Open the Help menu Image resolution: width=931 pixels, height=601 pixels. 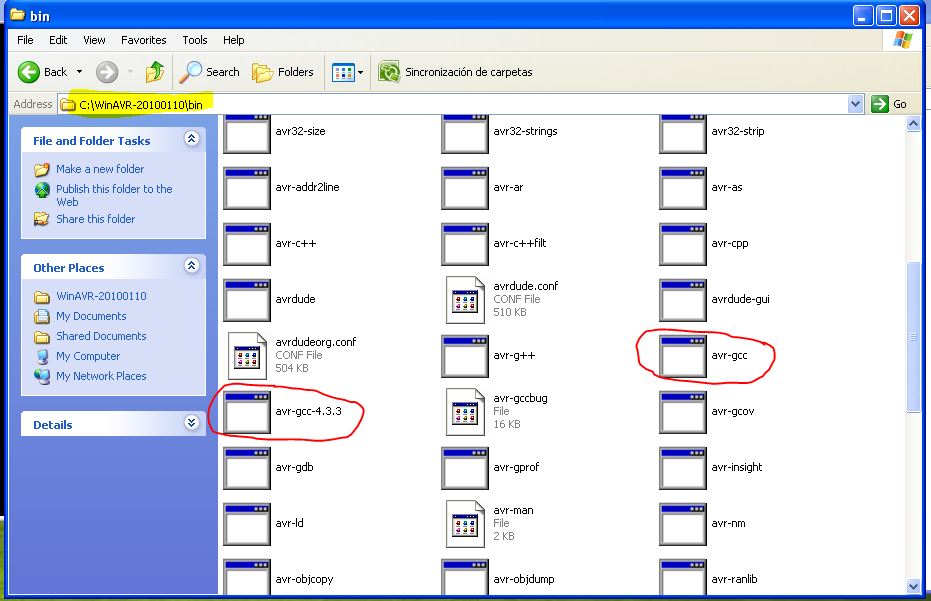click(233, 40)
